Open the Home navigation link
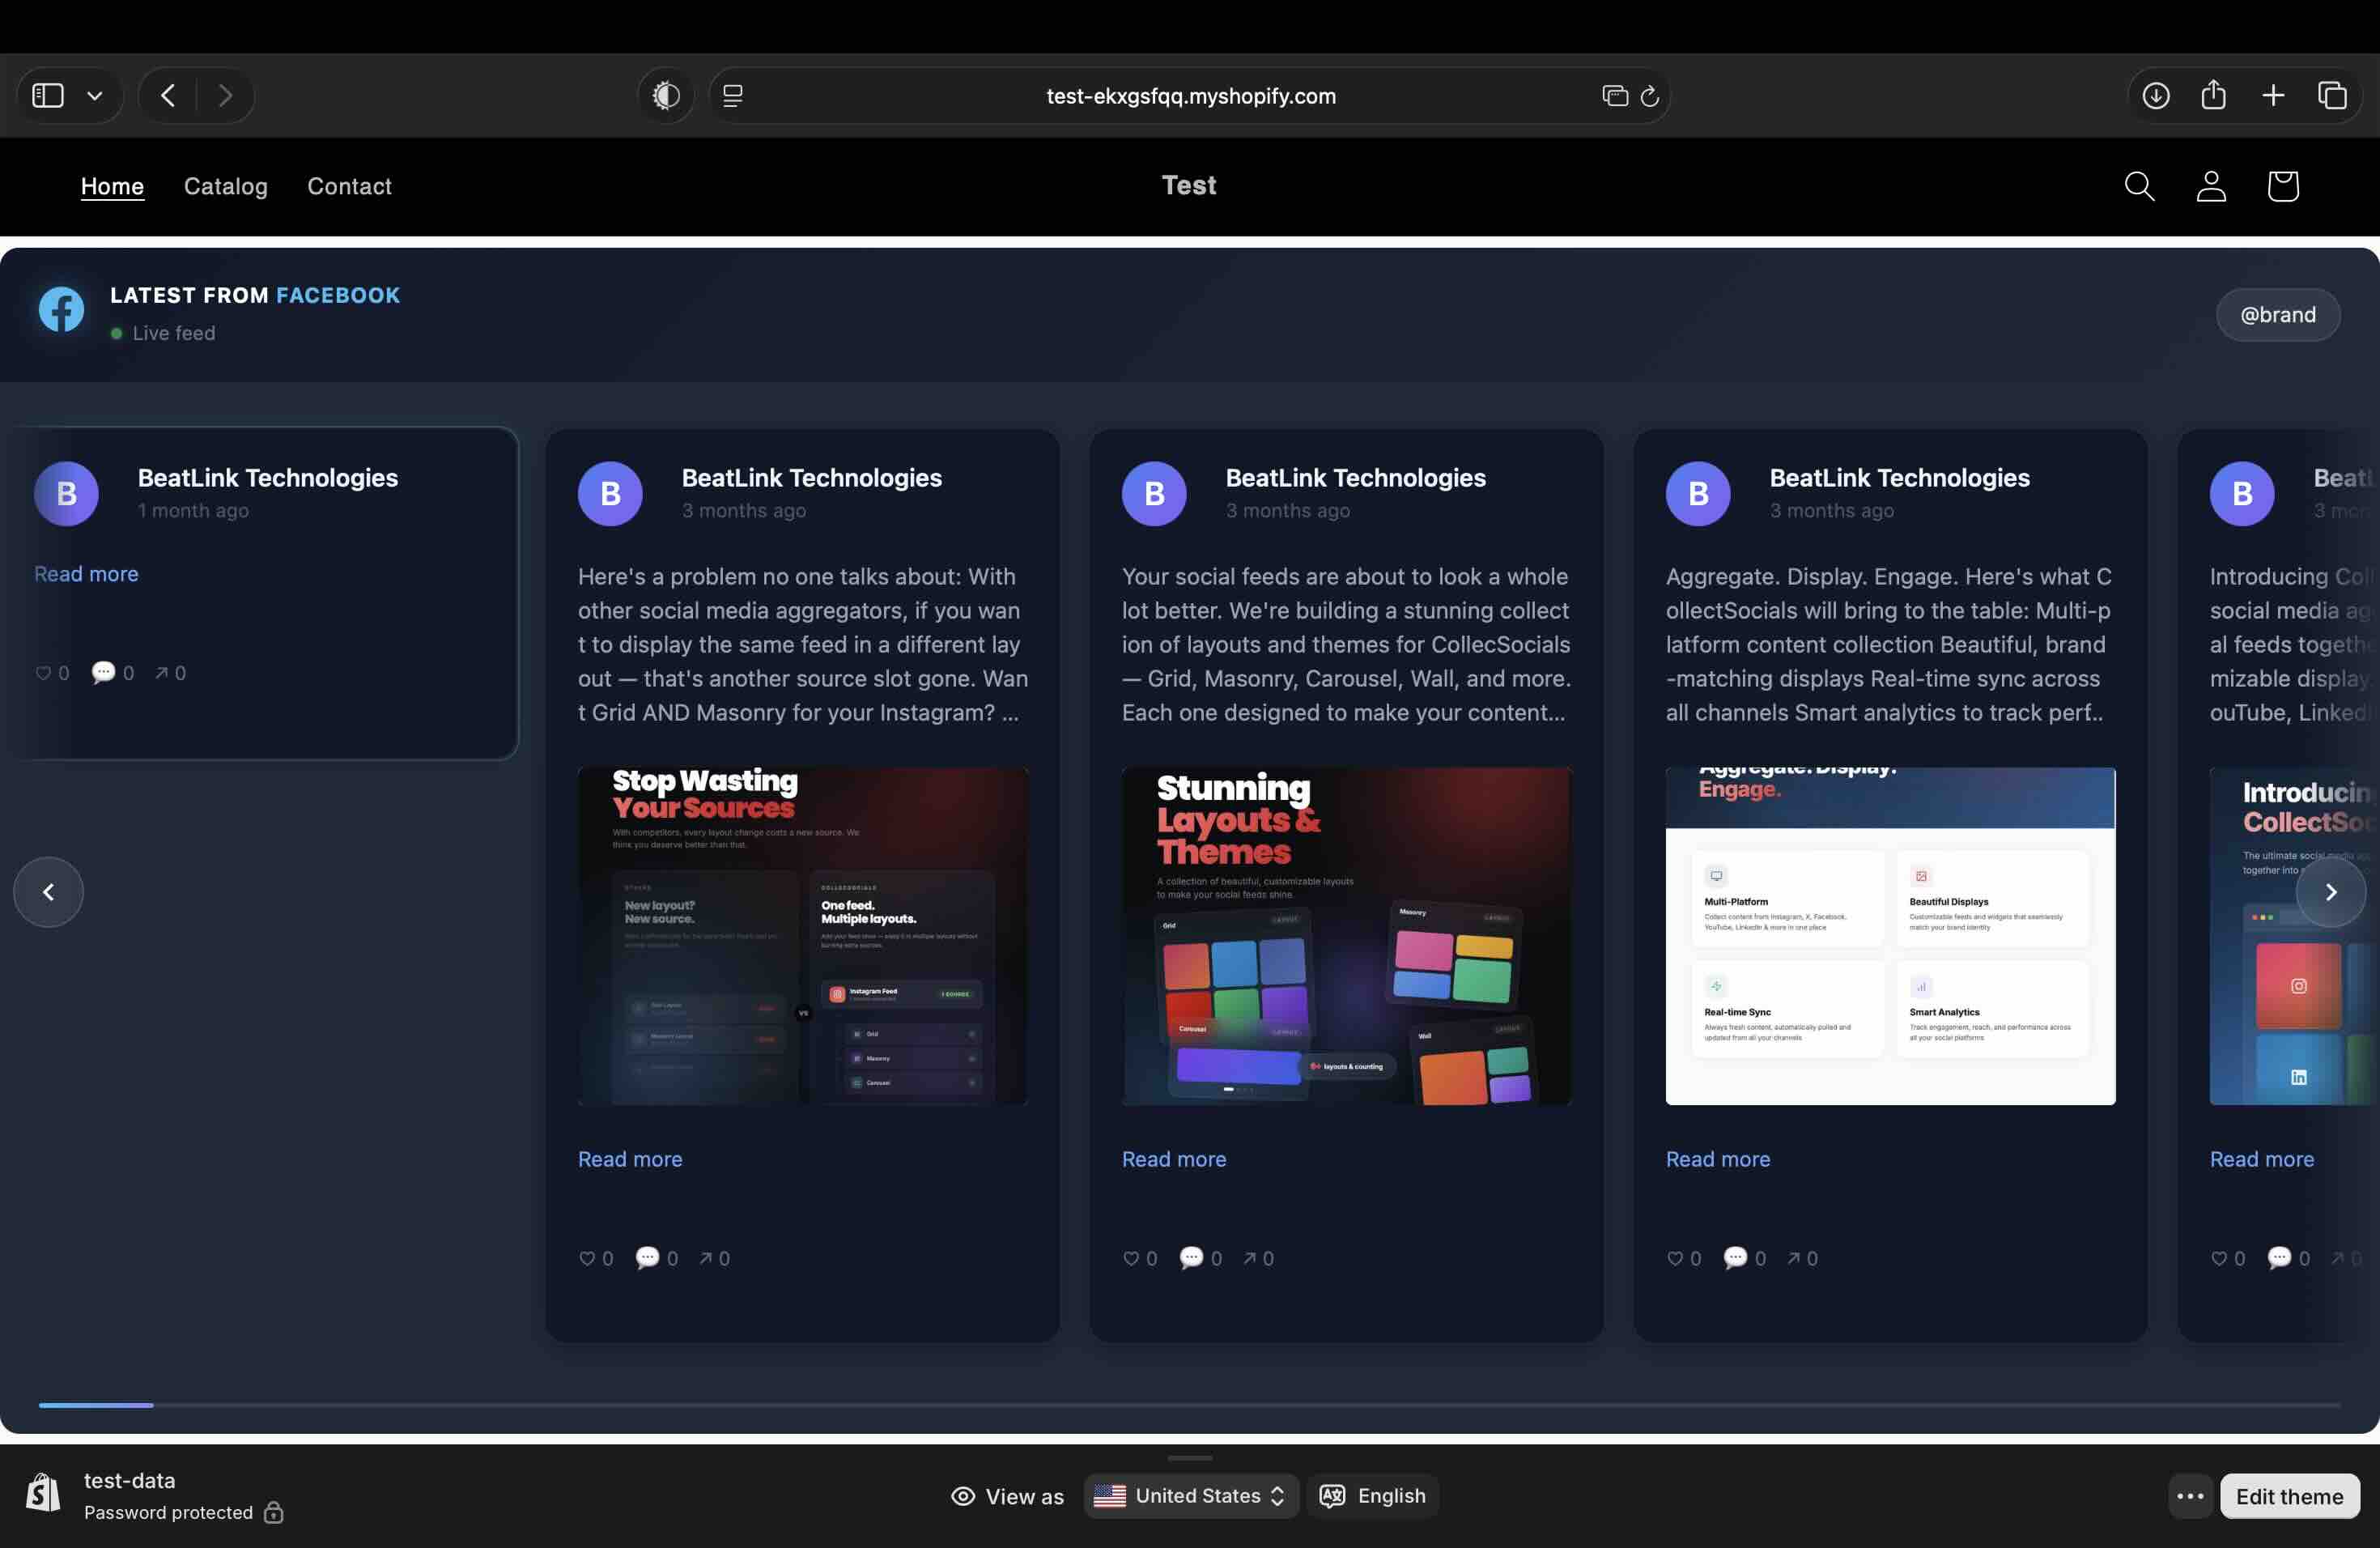 (x=112, y=186)
